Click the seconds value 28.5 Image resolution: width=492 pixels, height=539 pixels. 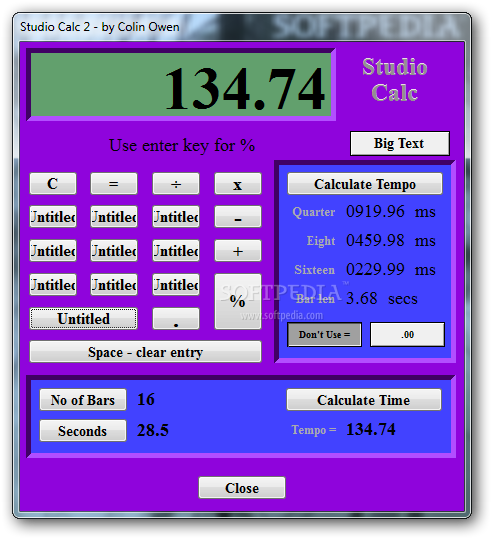pos(153,430)
